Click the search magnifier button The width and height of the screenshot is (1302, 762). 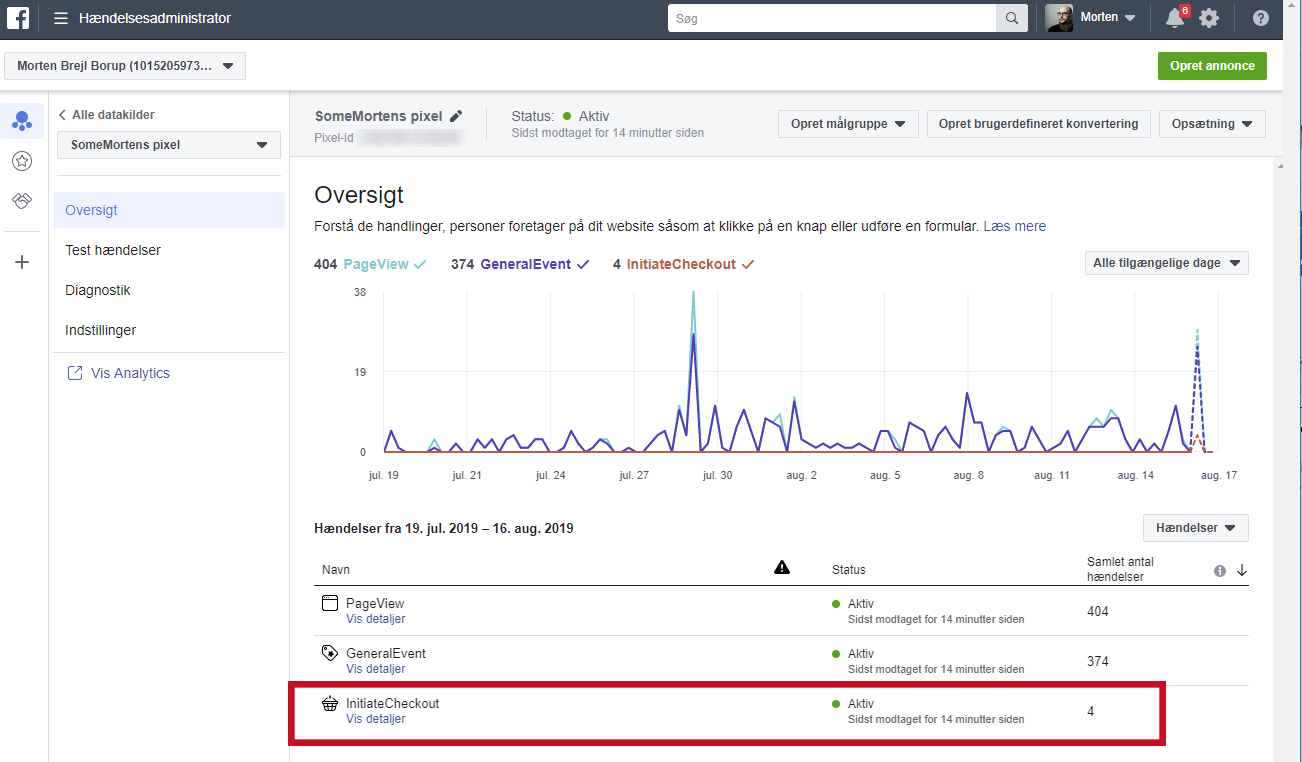tap(1011, 18)
